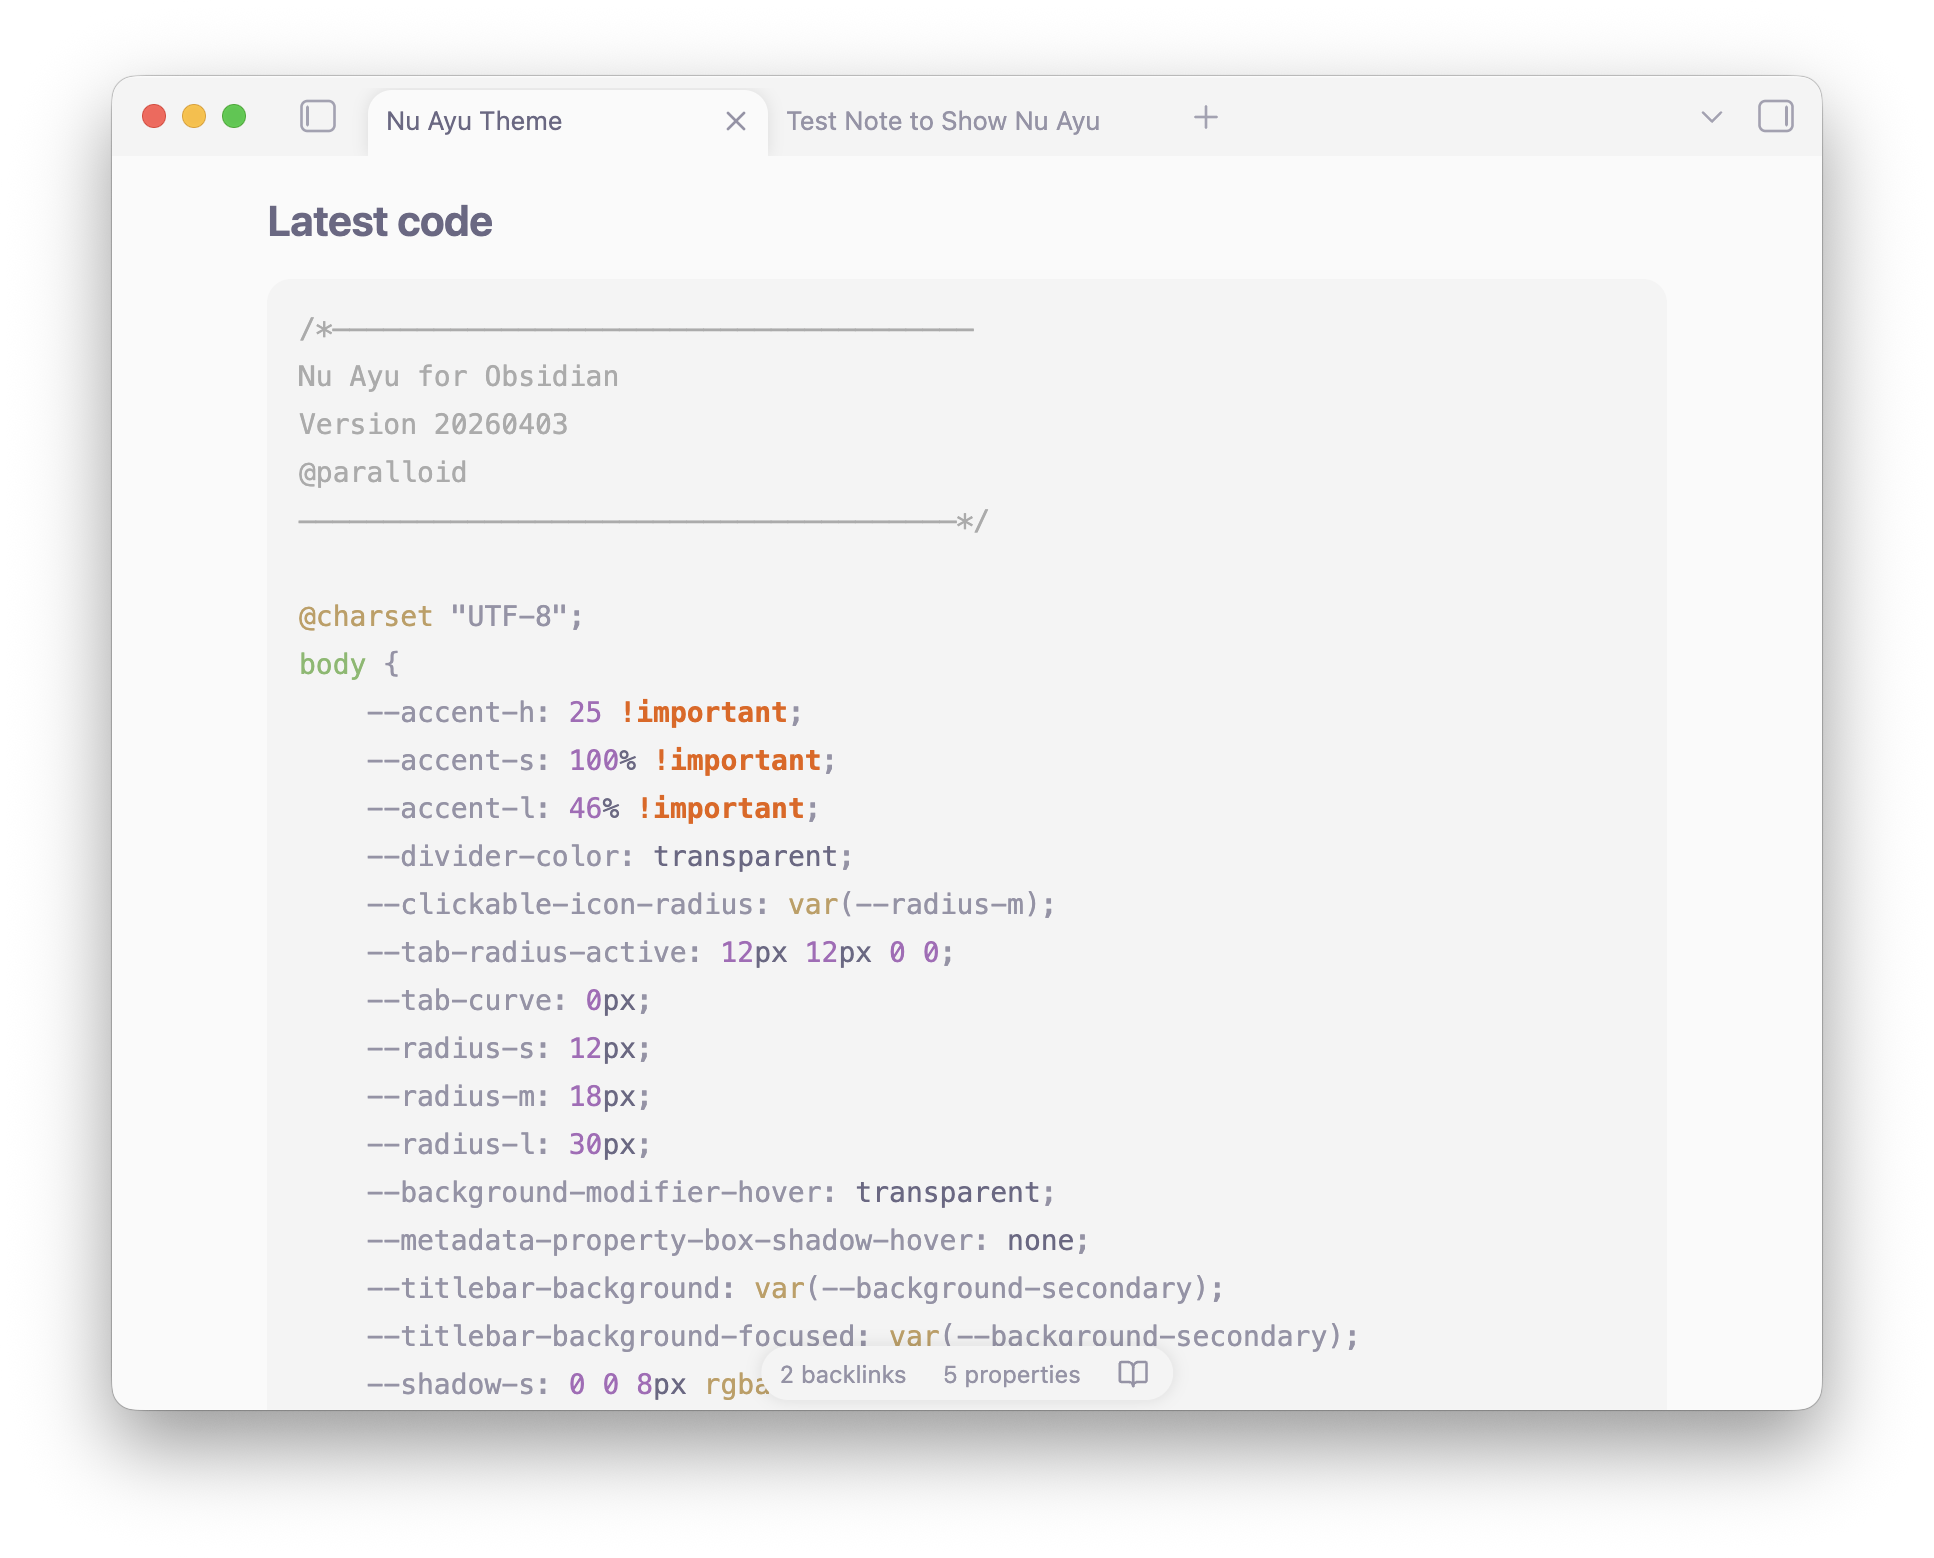Click the @paralloid comment line
This screenshot has width=1934, height=1558.
point(382,473)
